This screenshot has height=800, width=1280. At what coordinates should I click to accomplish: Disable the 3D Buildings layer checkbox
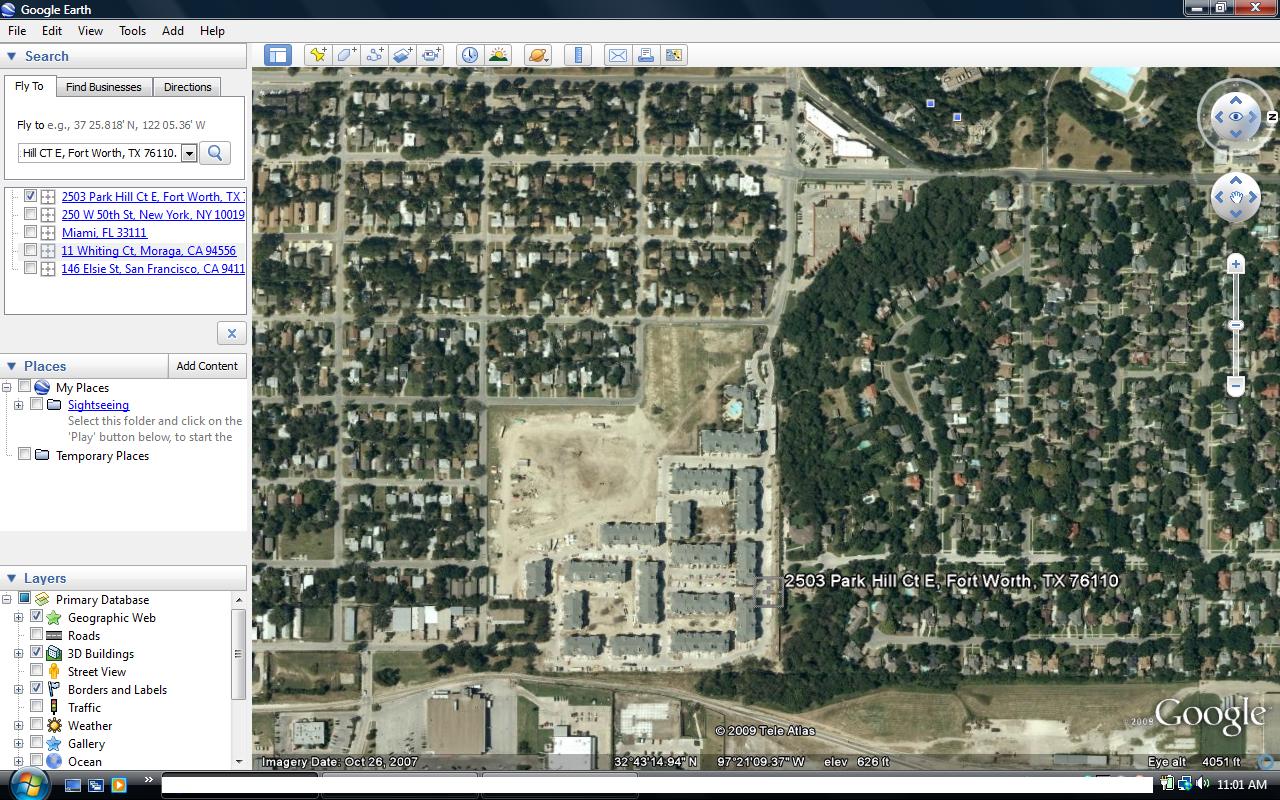(37, 653)
